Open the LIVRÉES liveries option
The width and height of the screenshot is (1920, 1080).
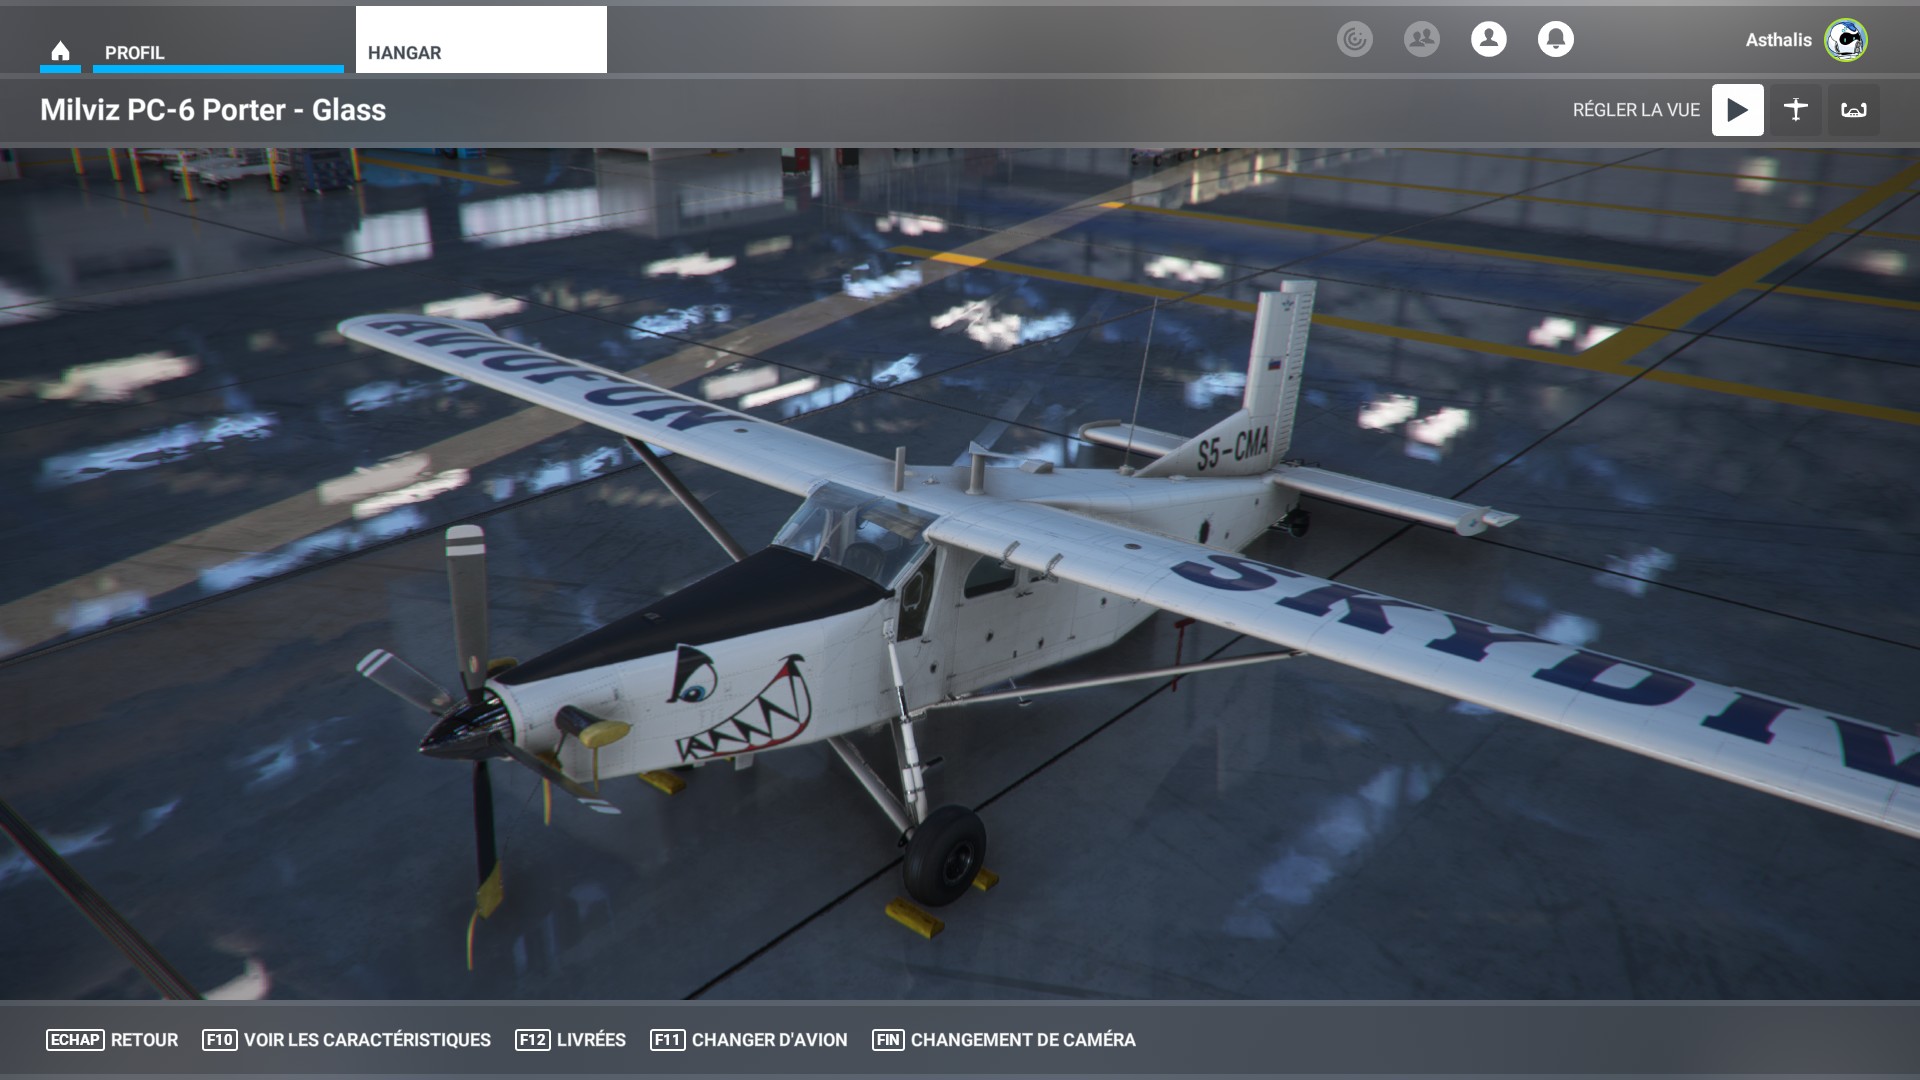pyautogui.click(x=590, y=1040)
